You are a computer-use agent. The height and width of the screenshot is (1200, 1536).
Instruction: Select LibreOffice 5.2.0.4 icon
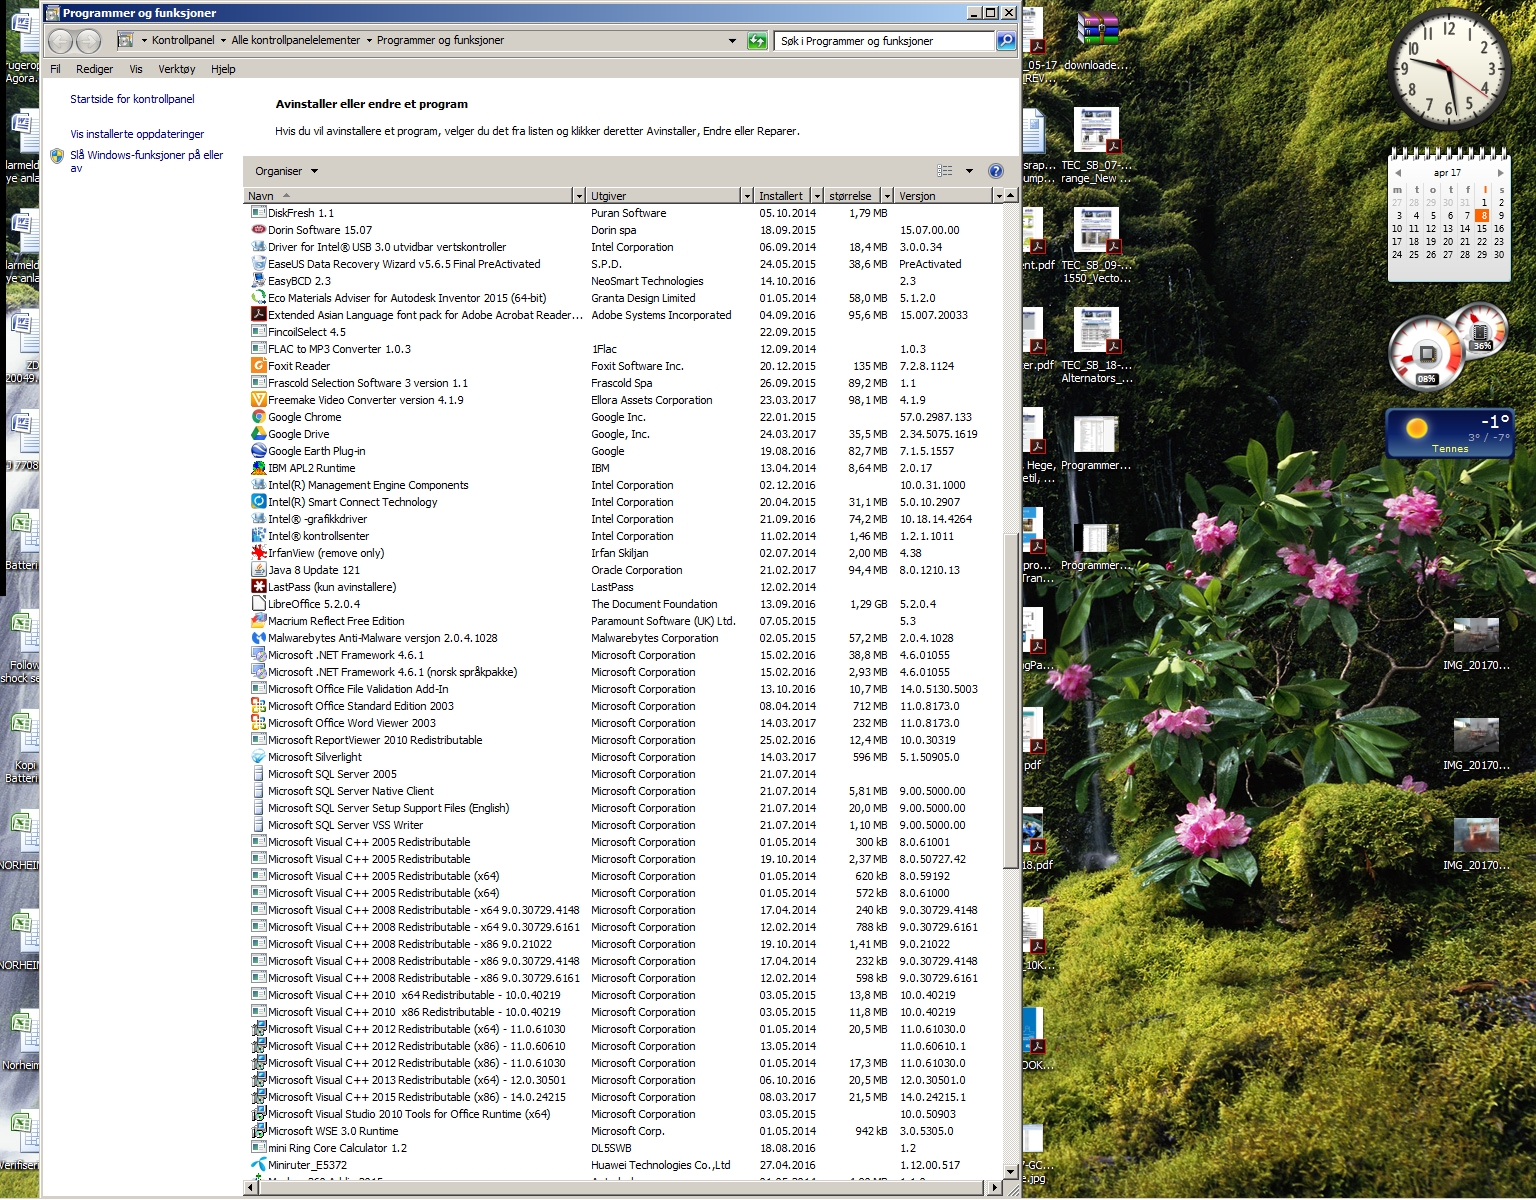coord(259,604)
